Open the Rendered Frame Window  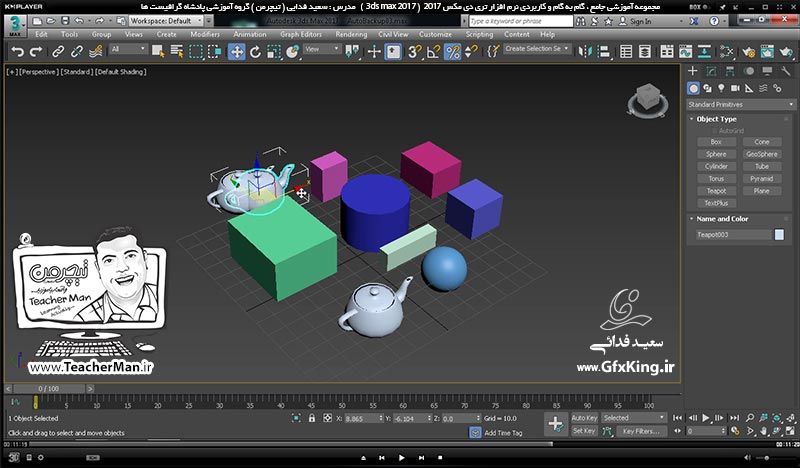[x=767, y=52]
